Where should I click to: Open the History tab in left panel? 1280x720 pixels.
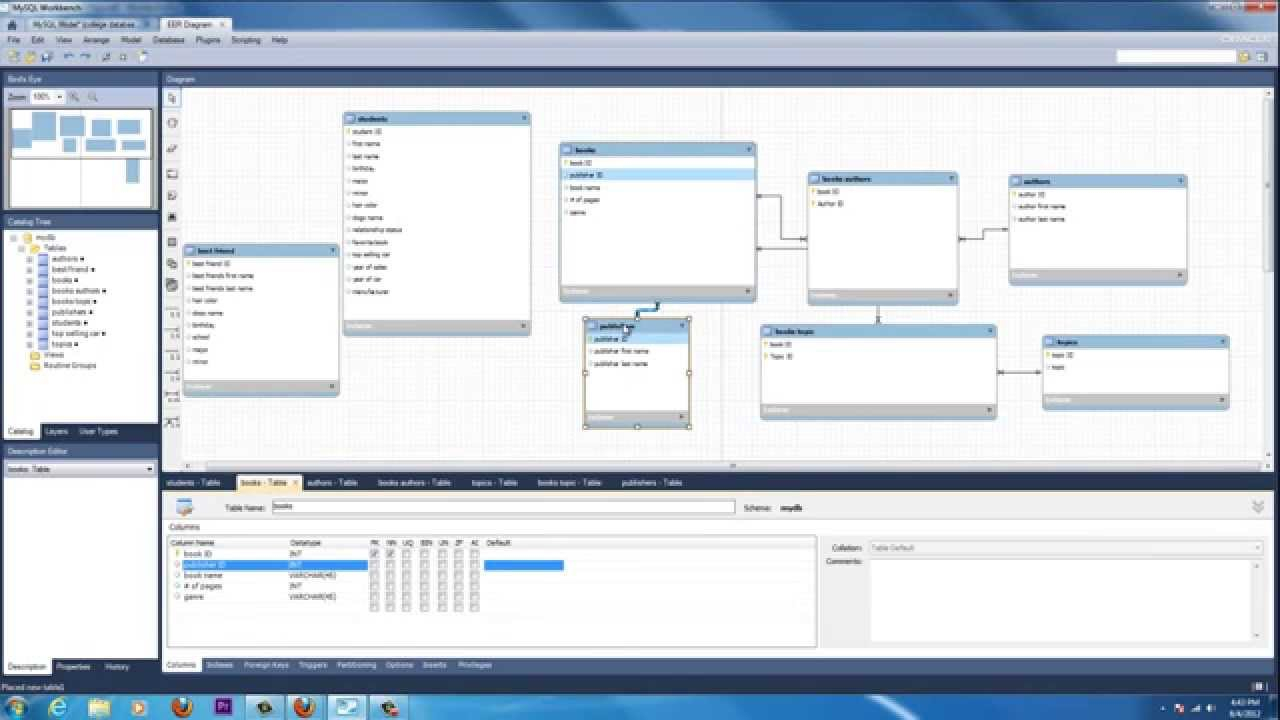[x=117, y=666]
